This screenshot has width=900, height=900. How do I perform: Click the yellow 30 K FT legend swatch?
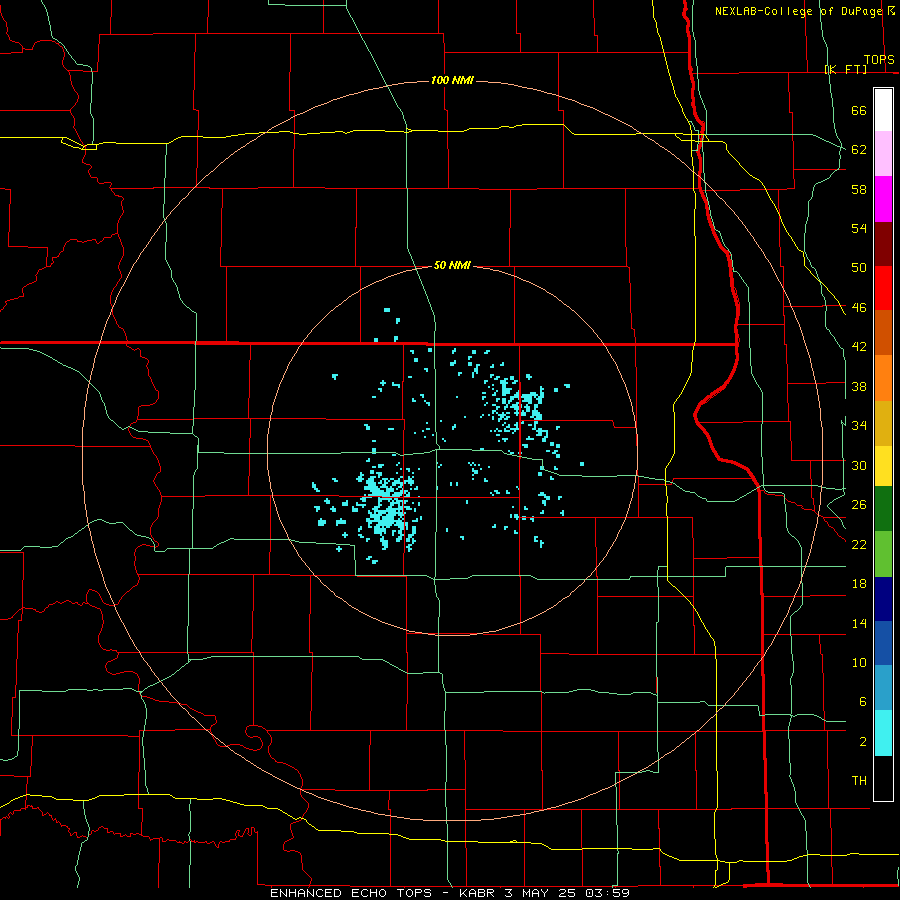point(883,466)
